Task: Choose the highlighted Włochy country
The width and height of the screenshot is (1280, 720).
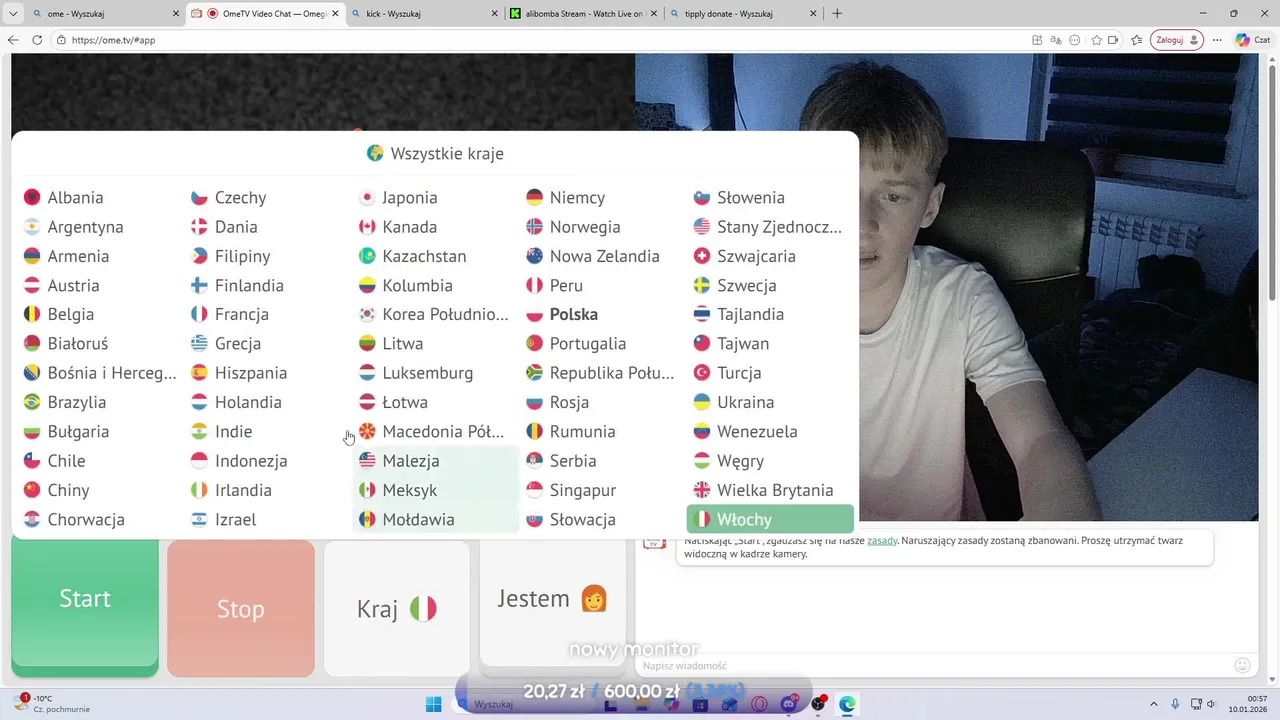Action: point(770,519)
